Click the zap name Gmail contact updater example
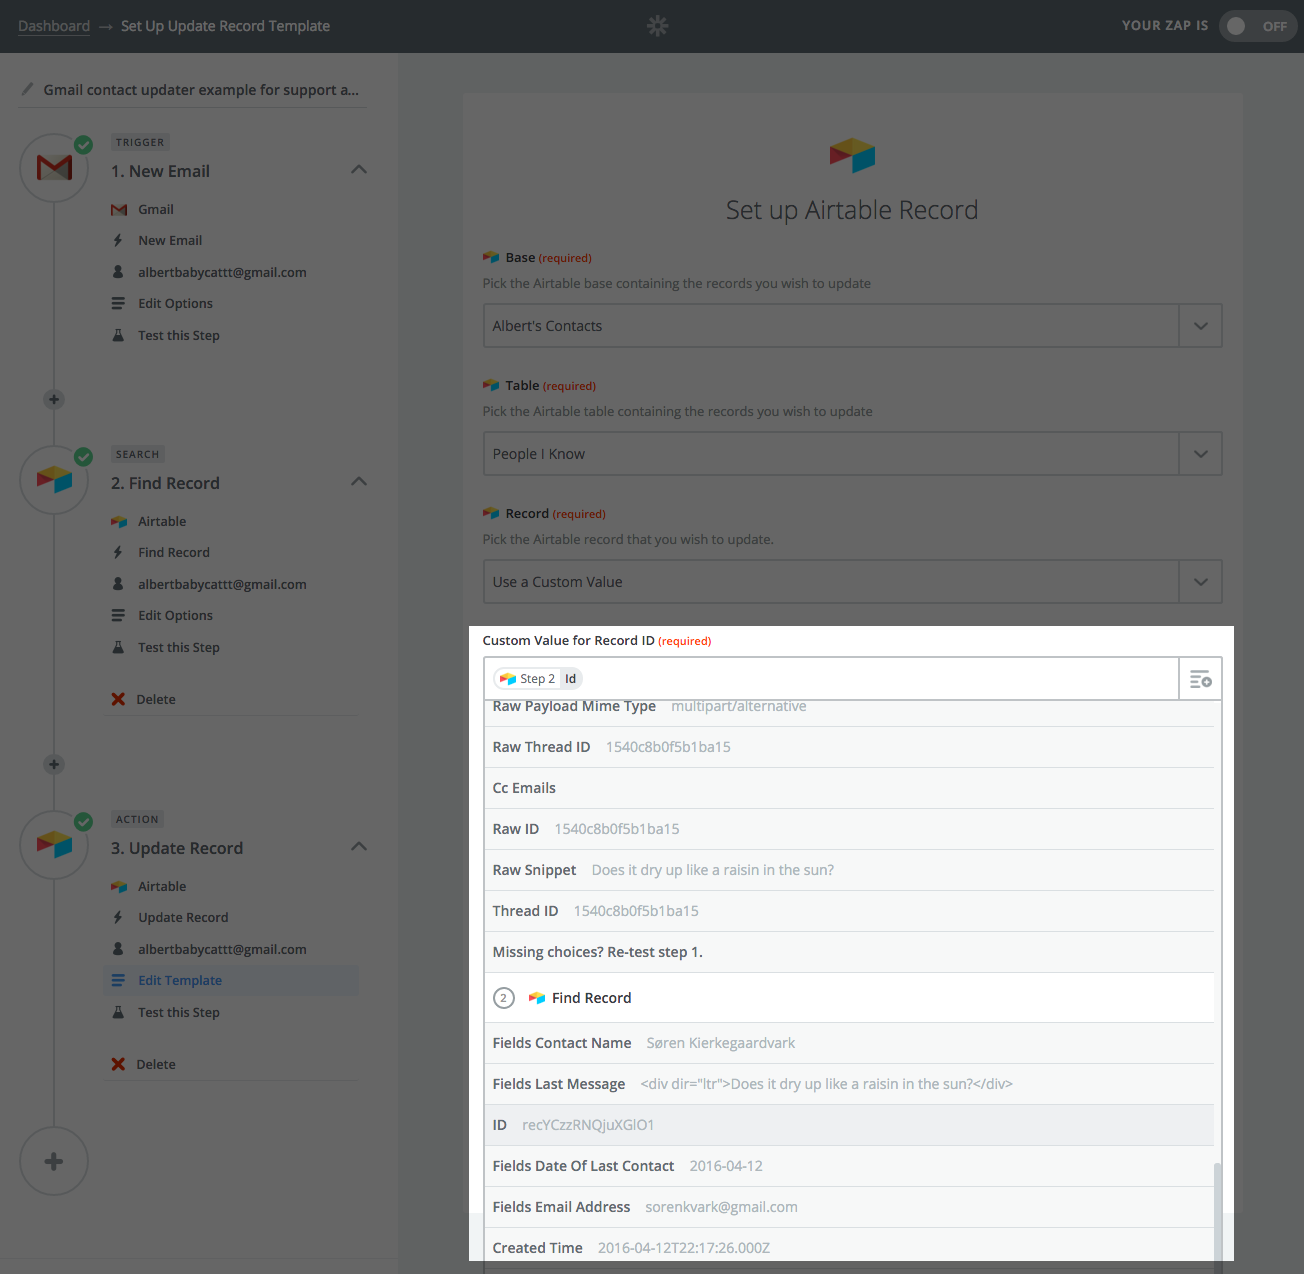Image resolution: width=1304 pixels, height=1274 pixels. pyautogui.click(x=201, y=90)
